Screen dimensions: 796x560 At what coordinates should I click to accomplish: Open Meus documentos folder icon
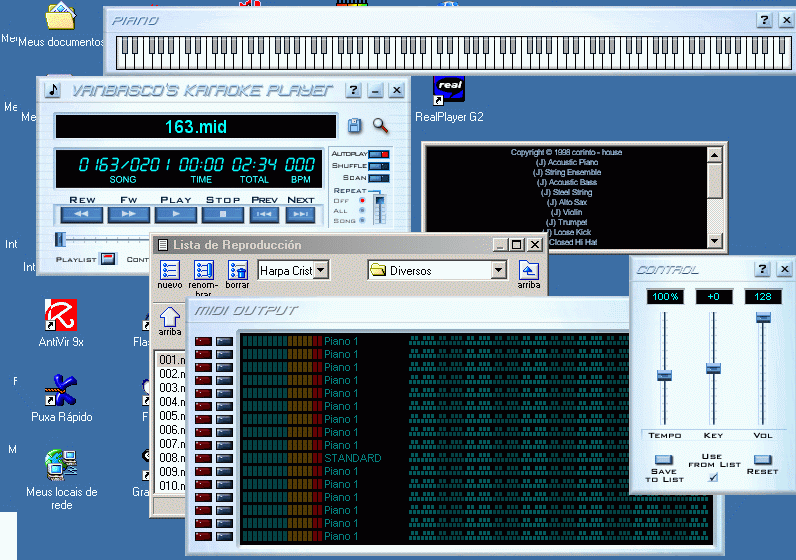tap(60, 24)
